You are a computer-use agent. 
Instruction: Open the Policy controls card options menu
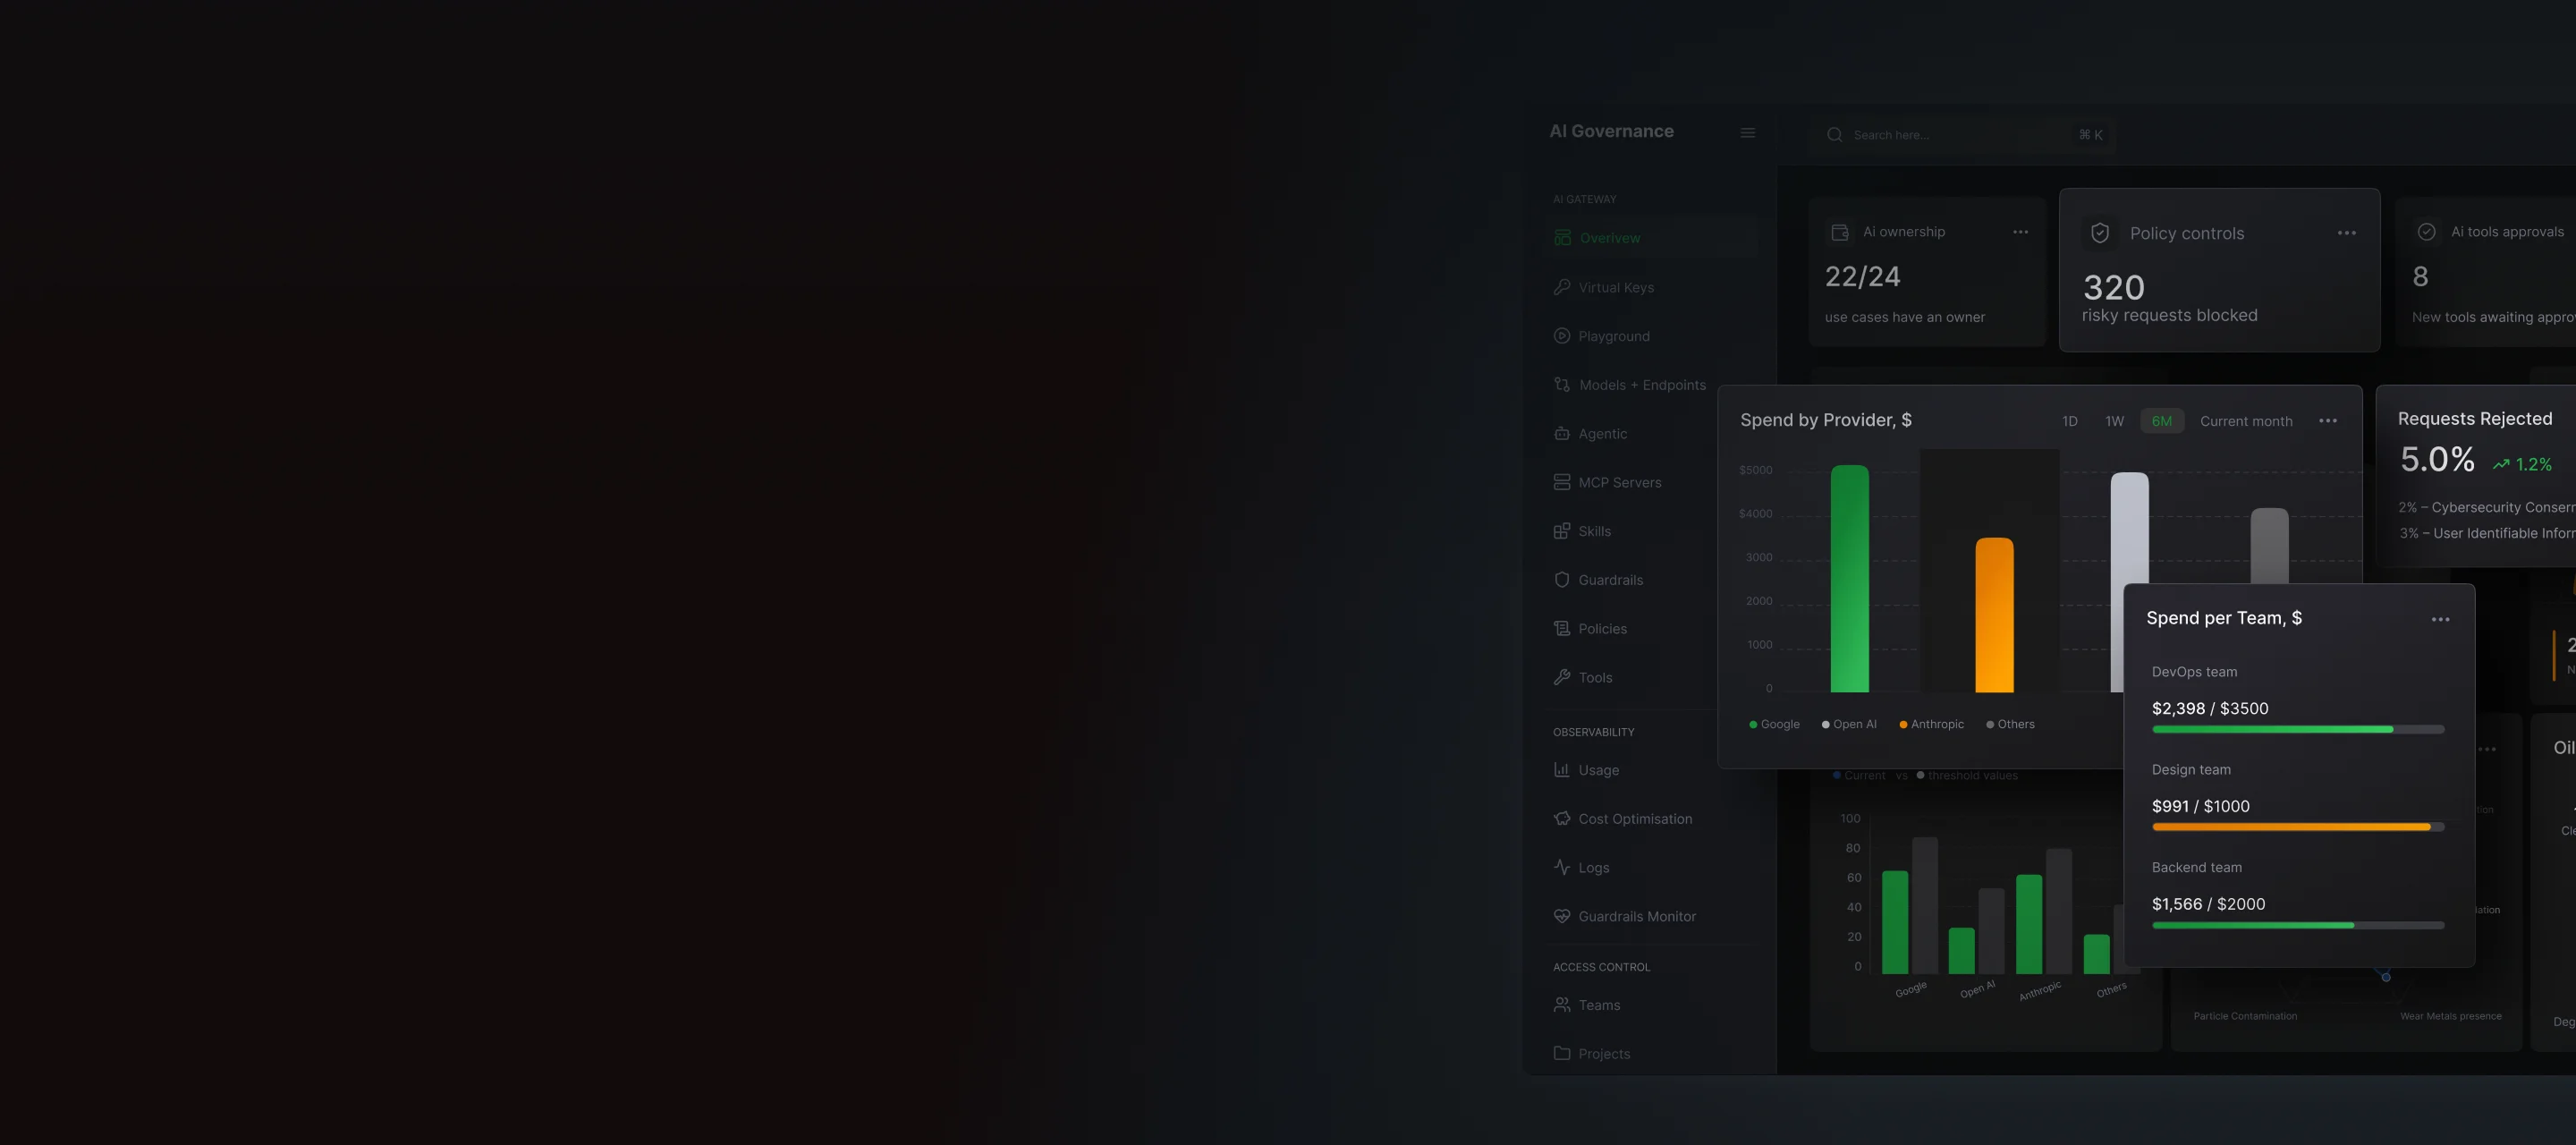click(x=2346, y=233)
